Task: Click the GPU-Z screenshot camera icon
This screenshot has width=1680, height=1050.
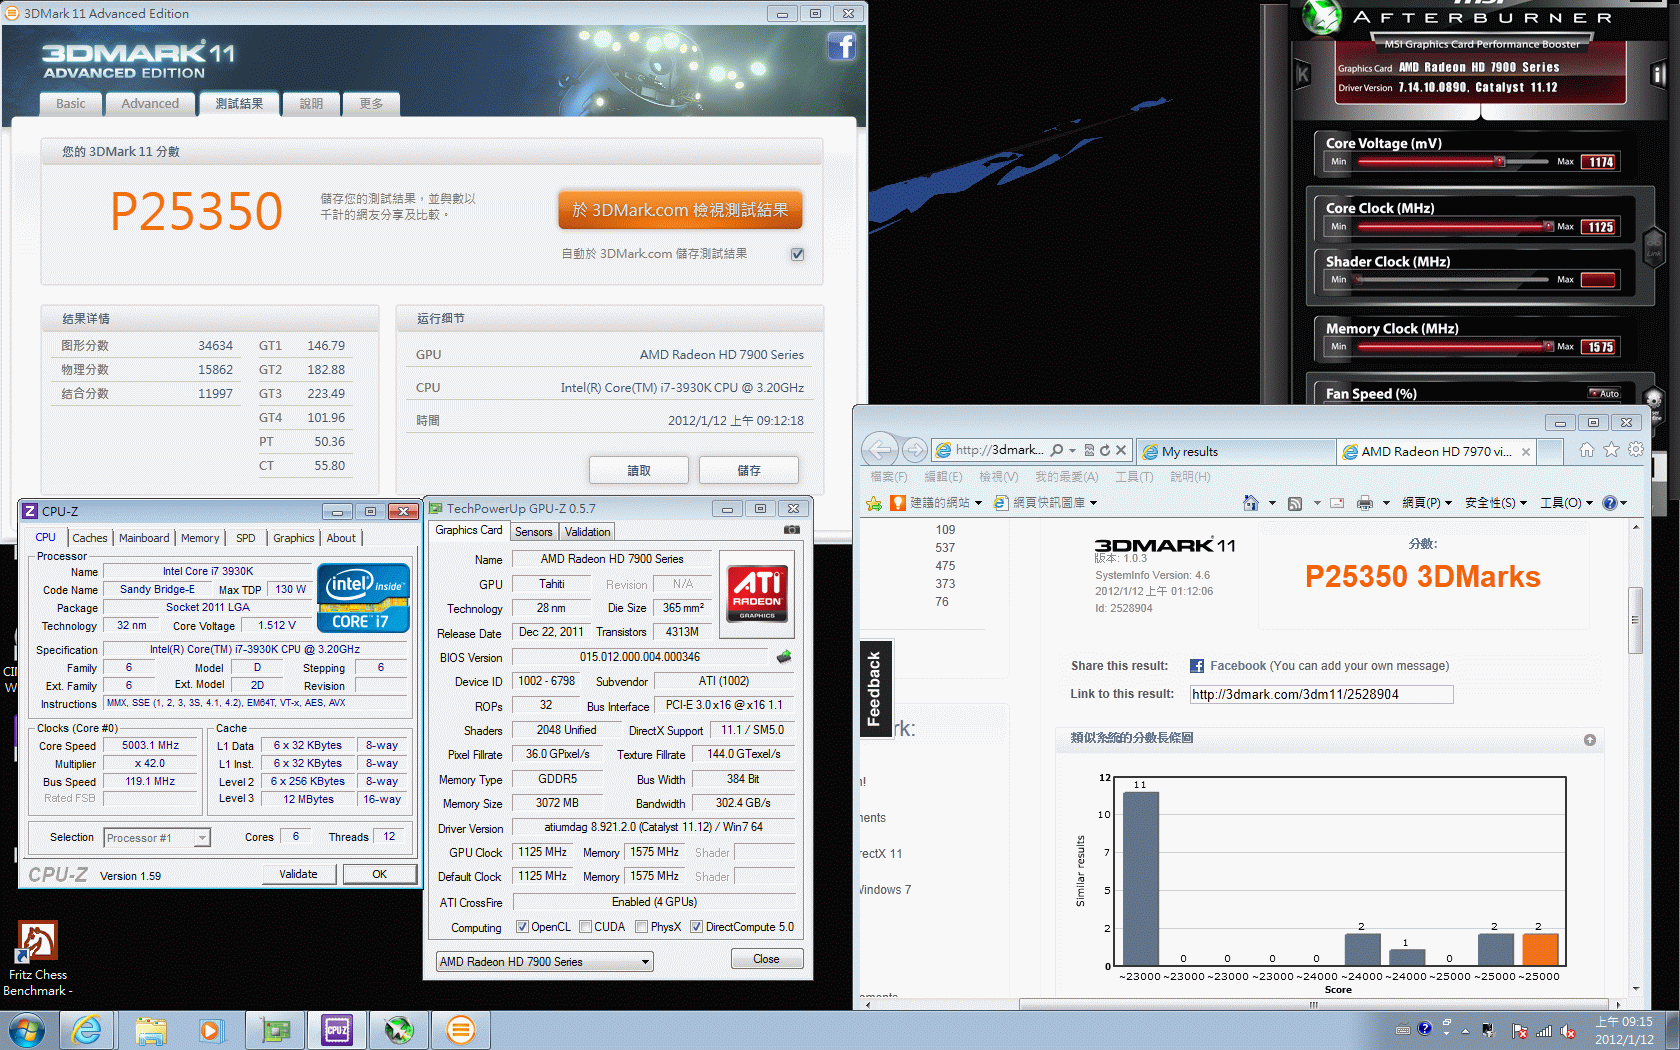Action: tap(792, 530)
